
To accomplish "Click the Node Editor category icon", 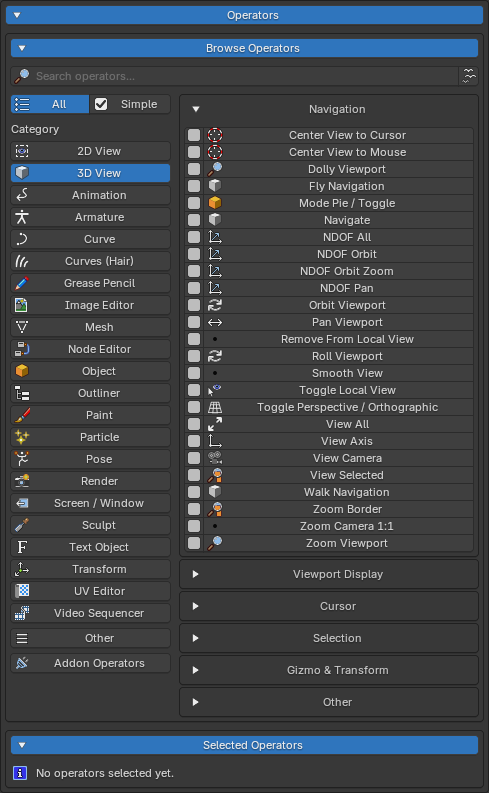I will [22, 349].
